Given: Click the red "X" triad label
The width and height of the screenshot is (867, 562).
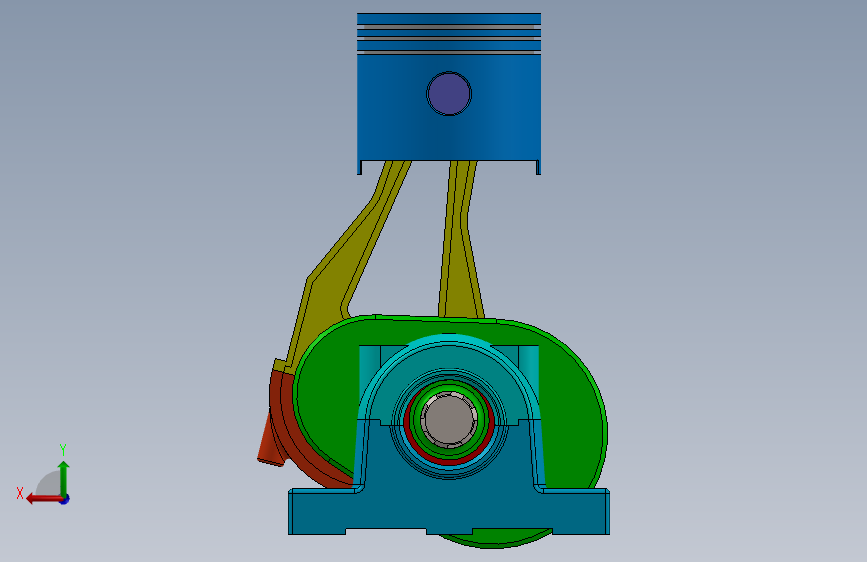Looking at the screenshot, I should [20, 493].
